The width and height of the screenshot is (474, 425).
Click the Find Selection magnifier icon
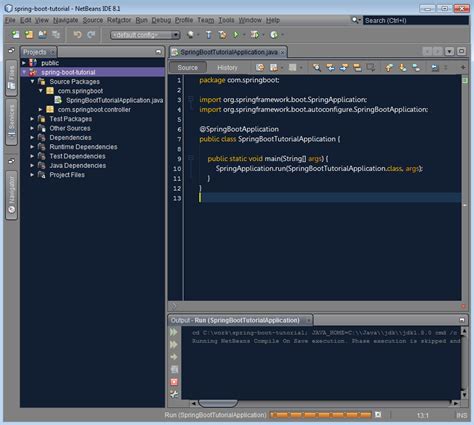coord(317,67)
